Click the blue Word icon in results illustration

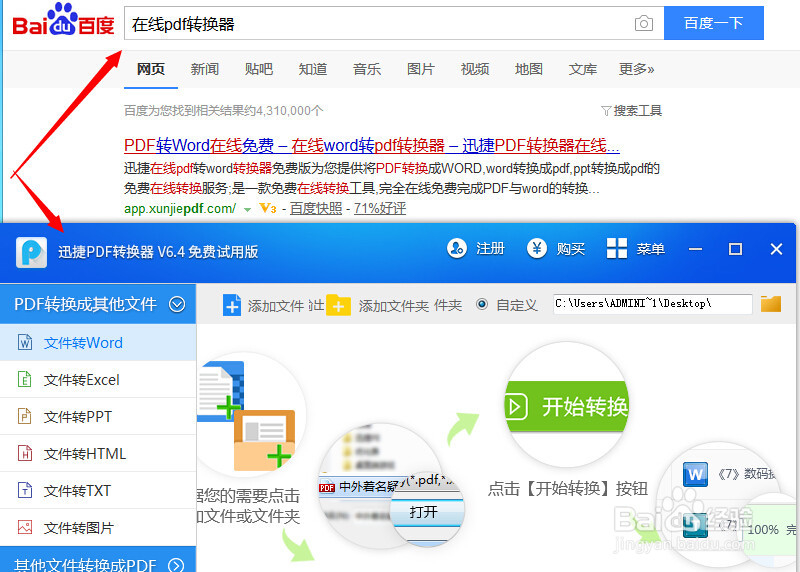tap(695, 475)
